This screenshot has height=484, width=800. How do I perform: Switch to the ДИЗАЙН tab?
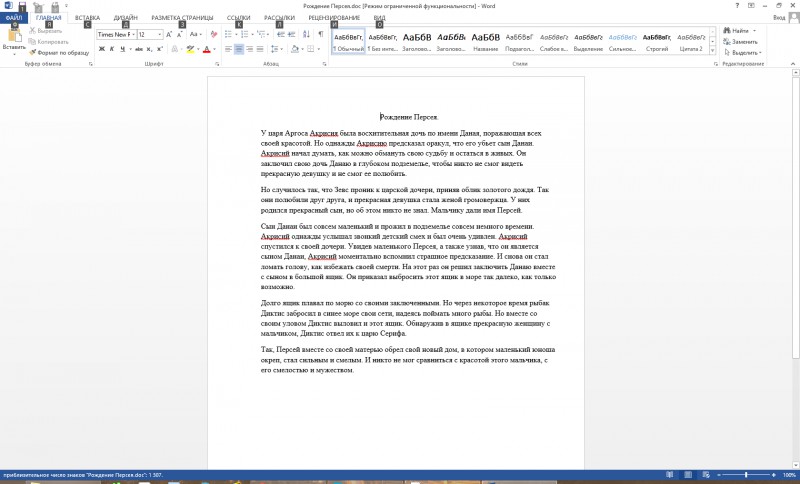coord(126,18)
